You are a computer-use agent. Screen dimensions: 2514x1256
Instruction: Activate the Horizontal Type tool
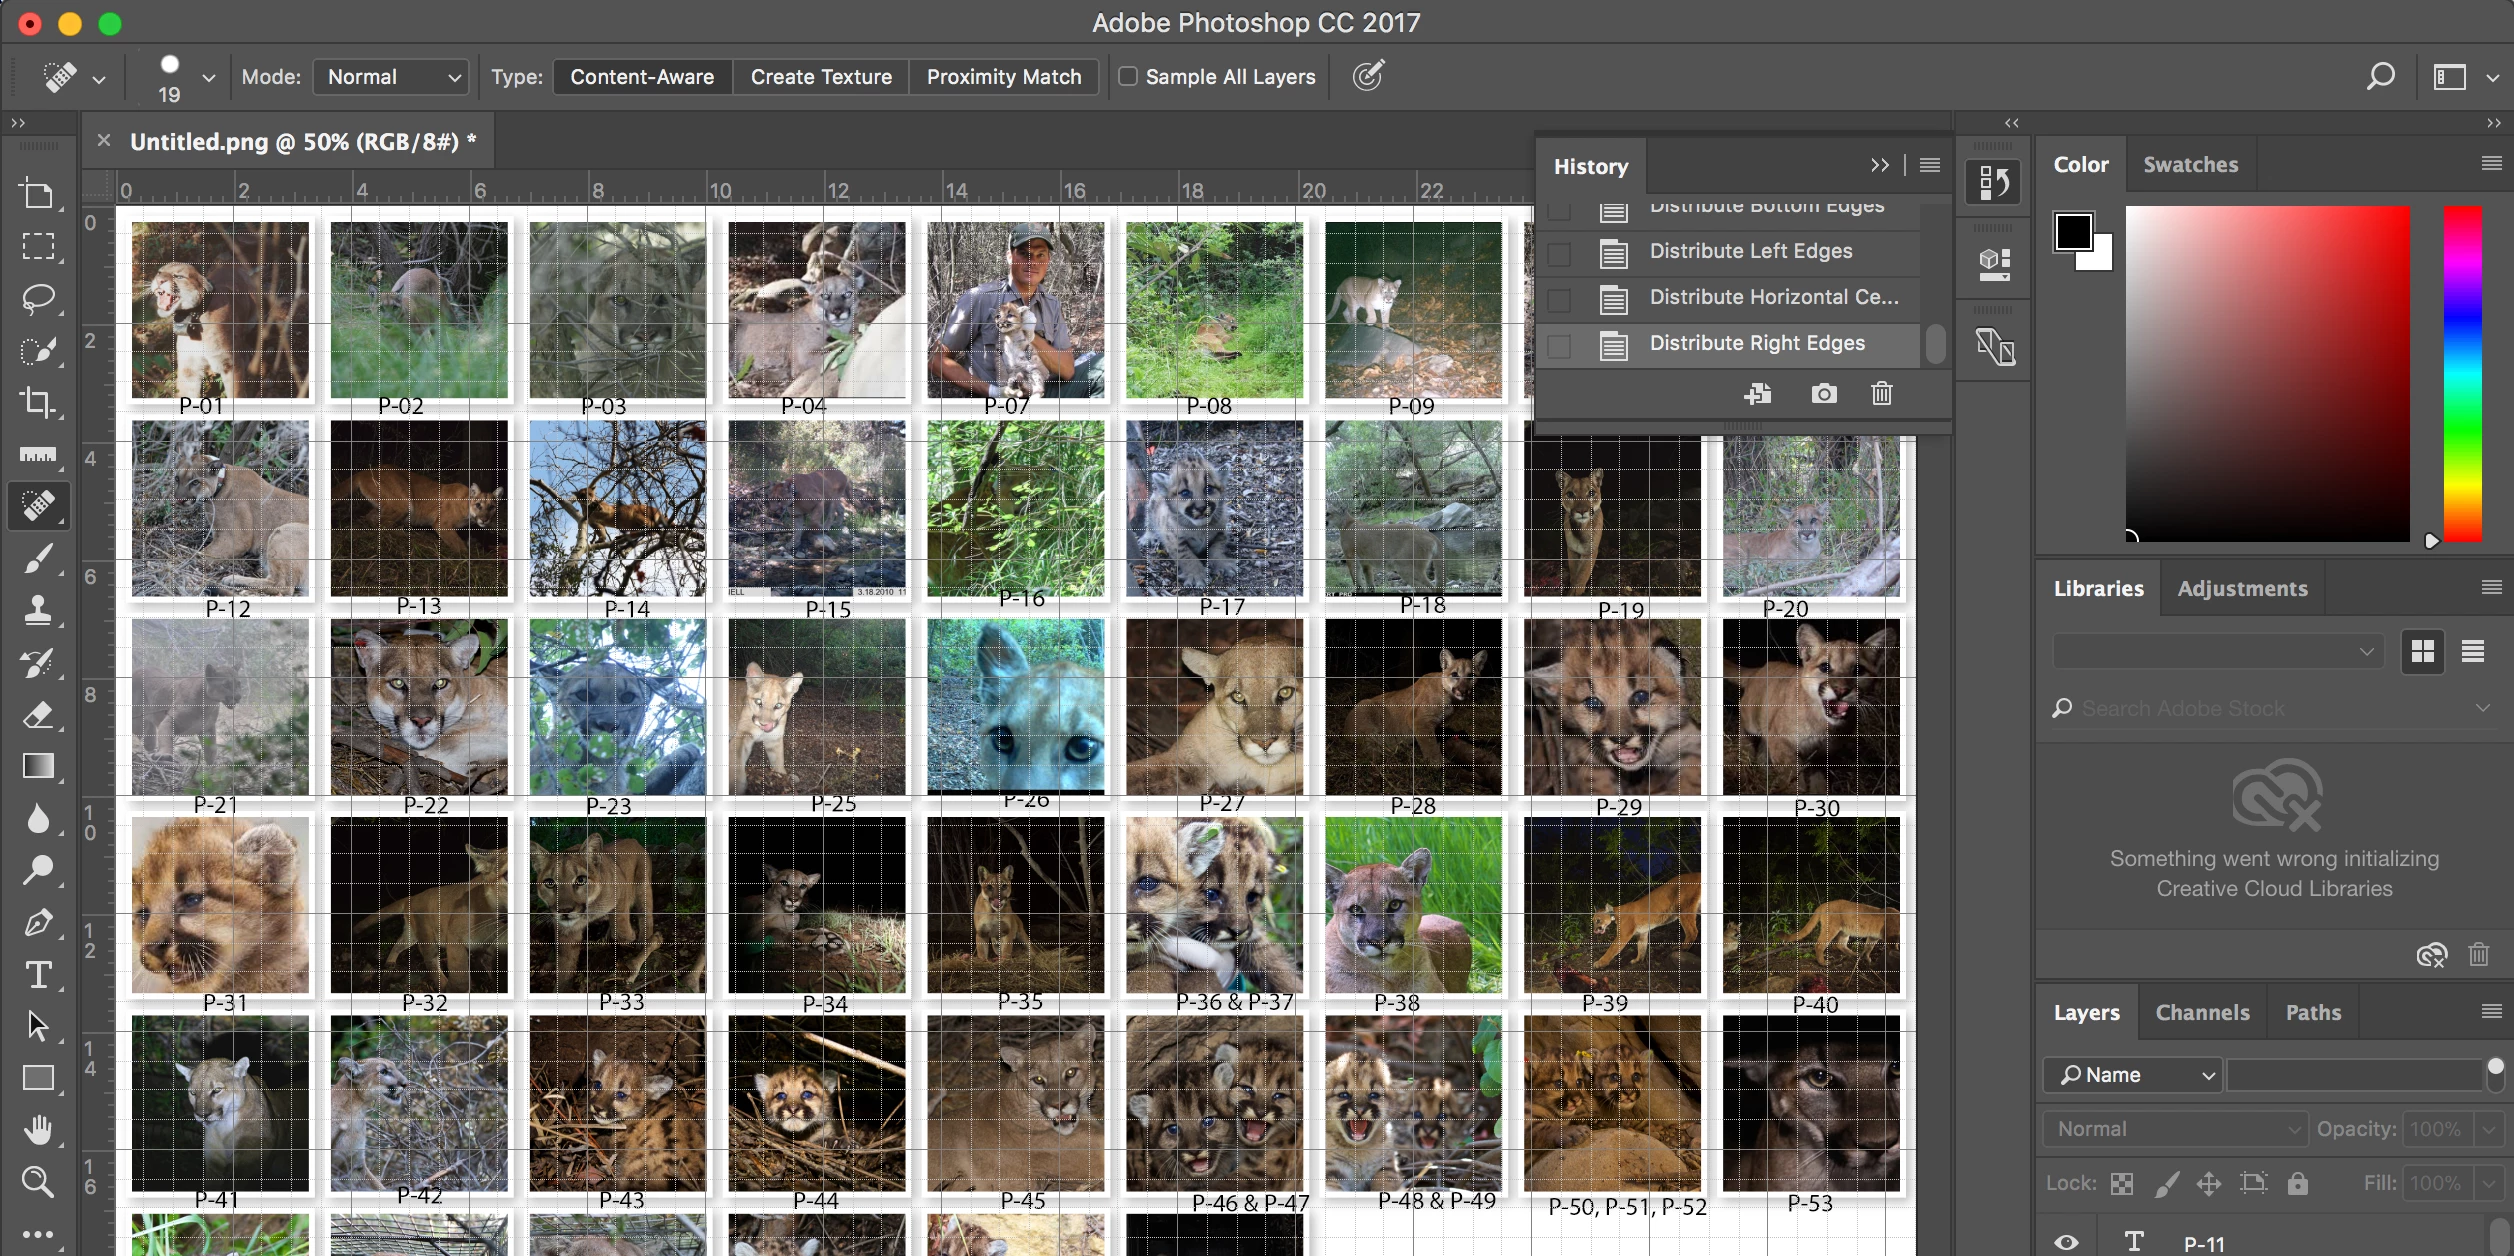coord(38,974)
